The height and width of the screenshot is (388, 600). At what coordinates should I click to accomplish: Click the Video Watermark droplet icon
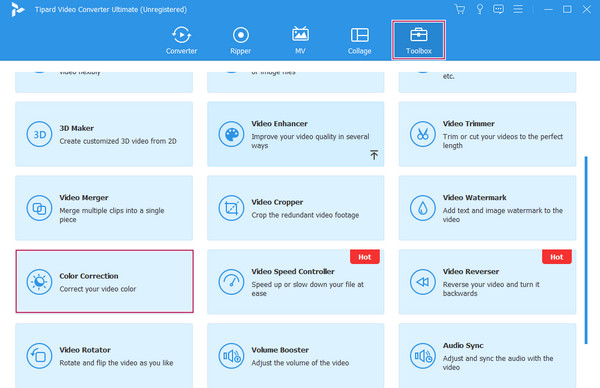pos(422,208)
